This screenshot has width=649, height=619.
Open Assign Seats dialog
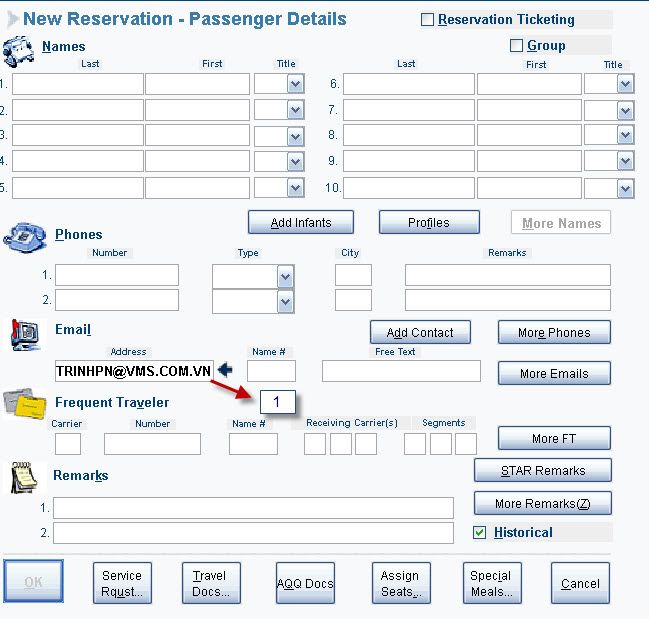click(x=400, y=583)
